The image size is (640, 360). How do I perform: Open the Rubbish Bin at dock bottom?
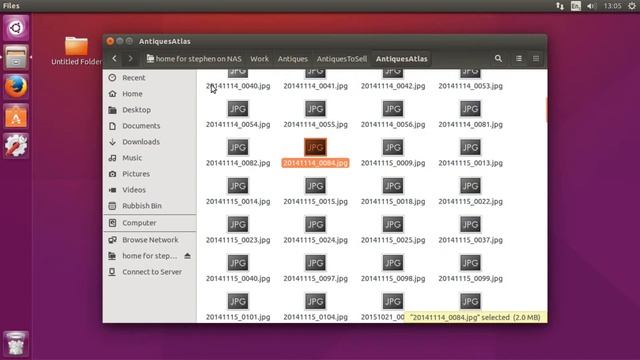coord(16,344)
